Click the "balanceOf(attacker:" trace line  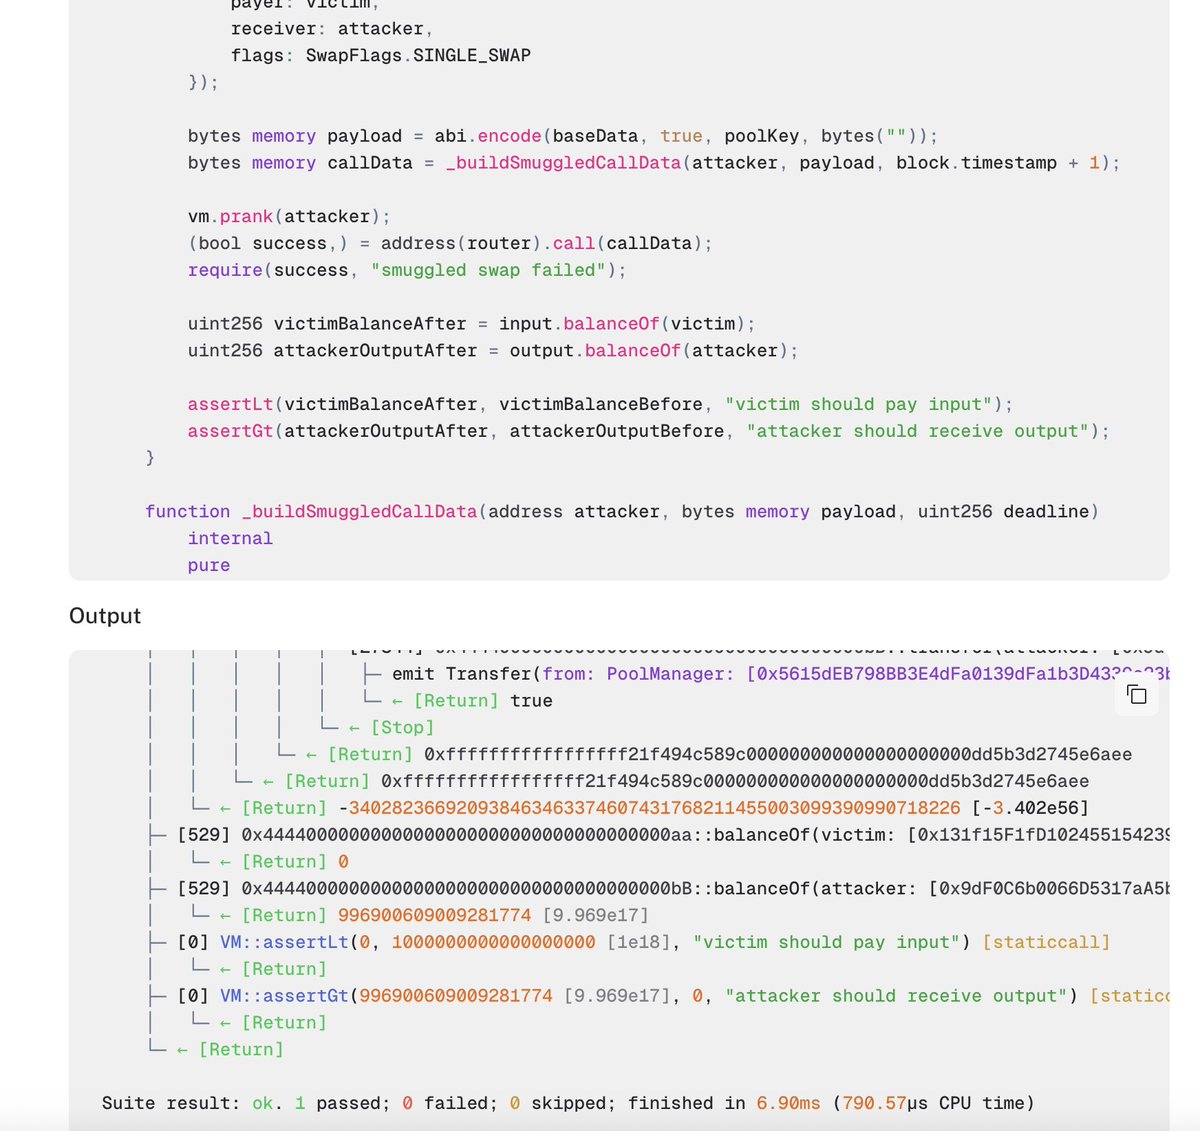pos(659,888)
